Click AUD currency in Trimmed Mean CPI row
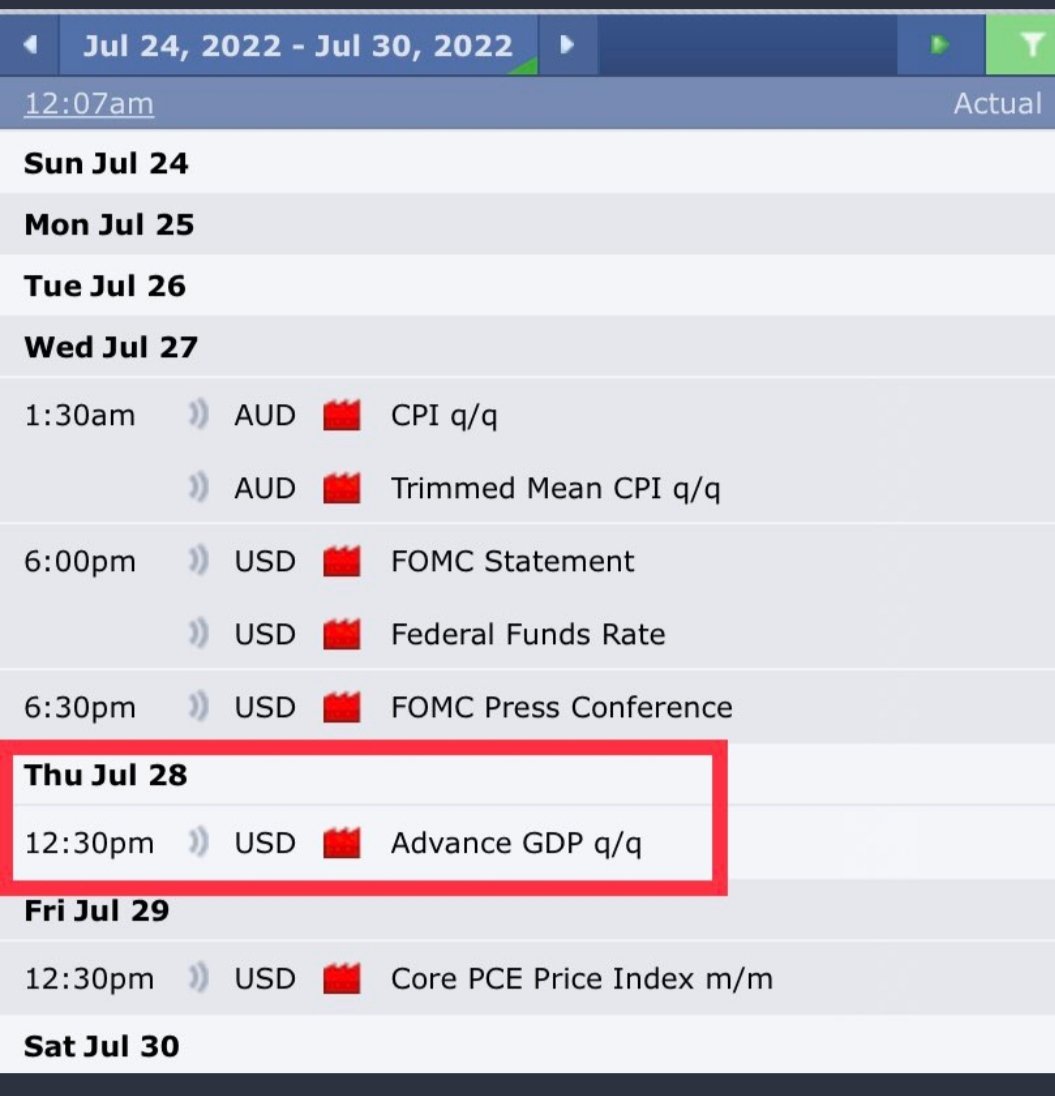This screenshot has width=1055, height=1096. point(265,488)
